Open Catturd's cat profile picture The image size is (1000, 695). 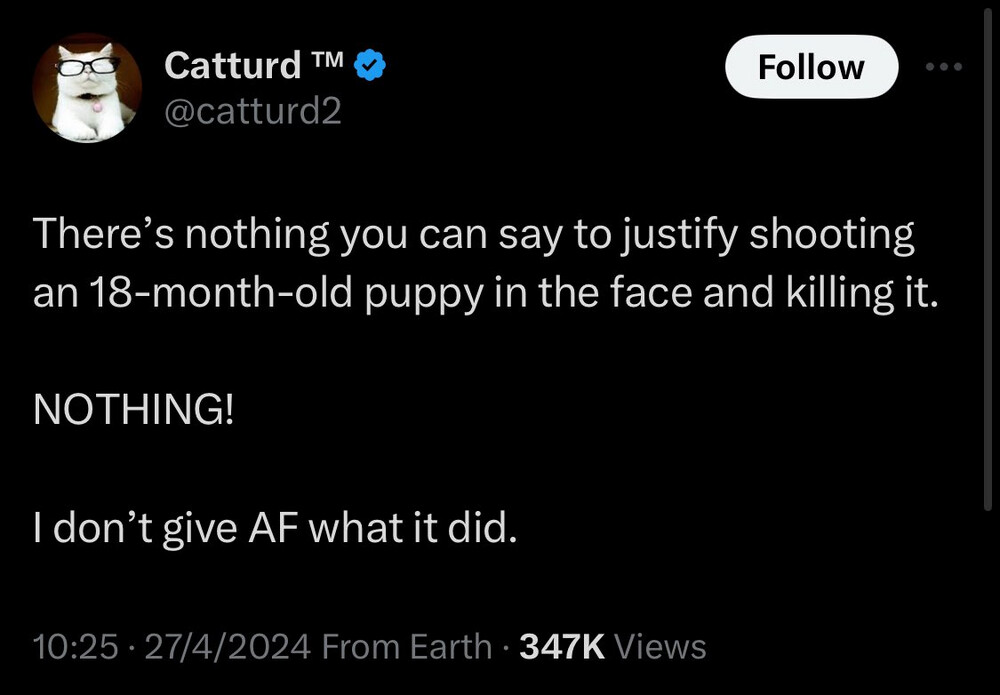coord(87,88)
